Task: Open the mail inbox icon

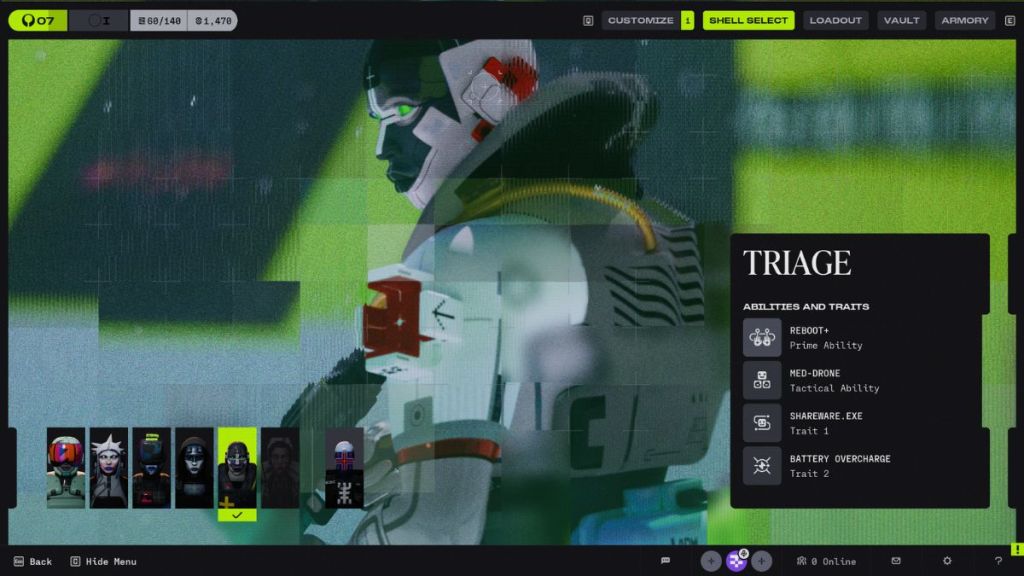Action: pyautogui.click(x=896, y=561)
